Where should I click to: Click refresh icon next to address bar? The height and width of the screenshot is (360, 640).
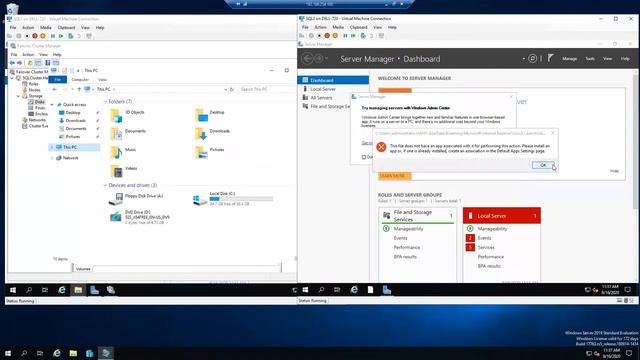pyautogui.click(x=231, y=89)
